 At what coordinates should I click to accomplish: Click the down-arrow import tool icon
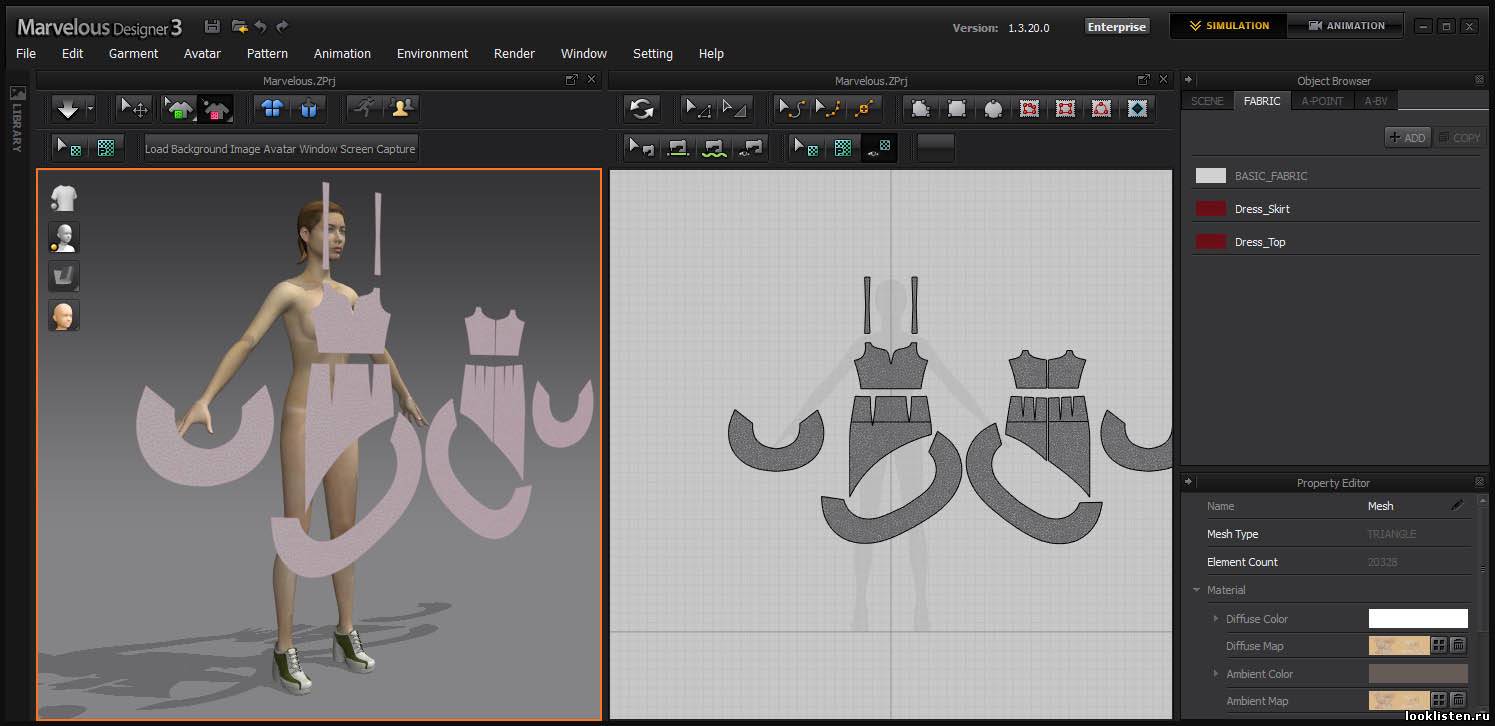68,108
